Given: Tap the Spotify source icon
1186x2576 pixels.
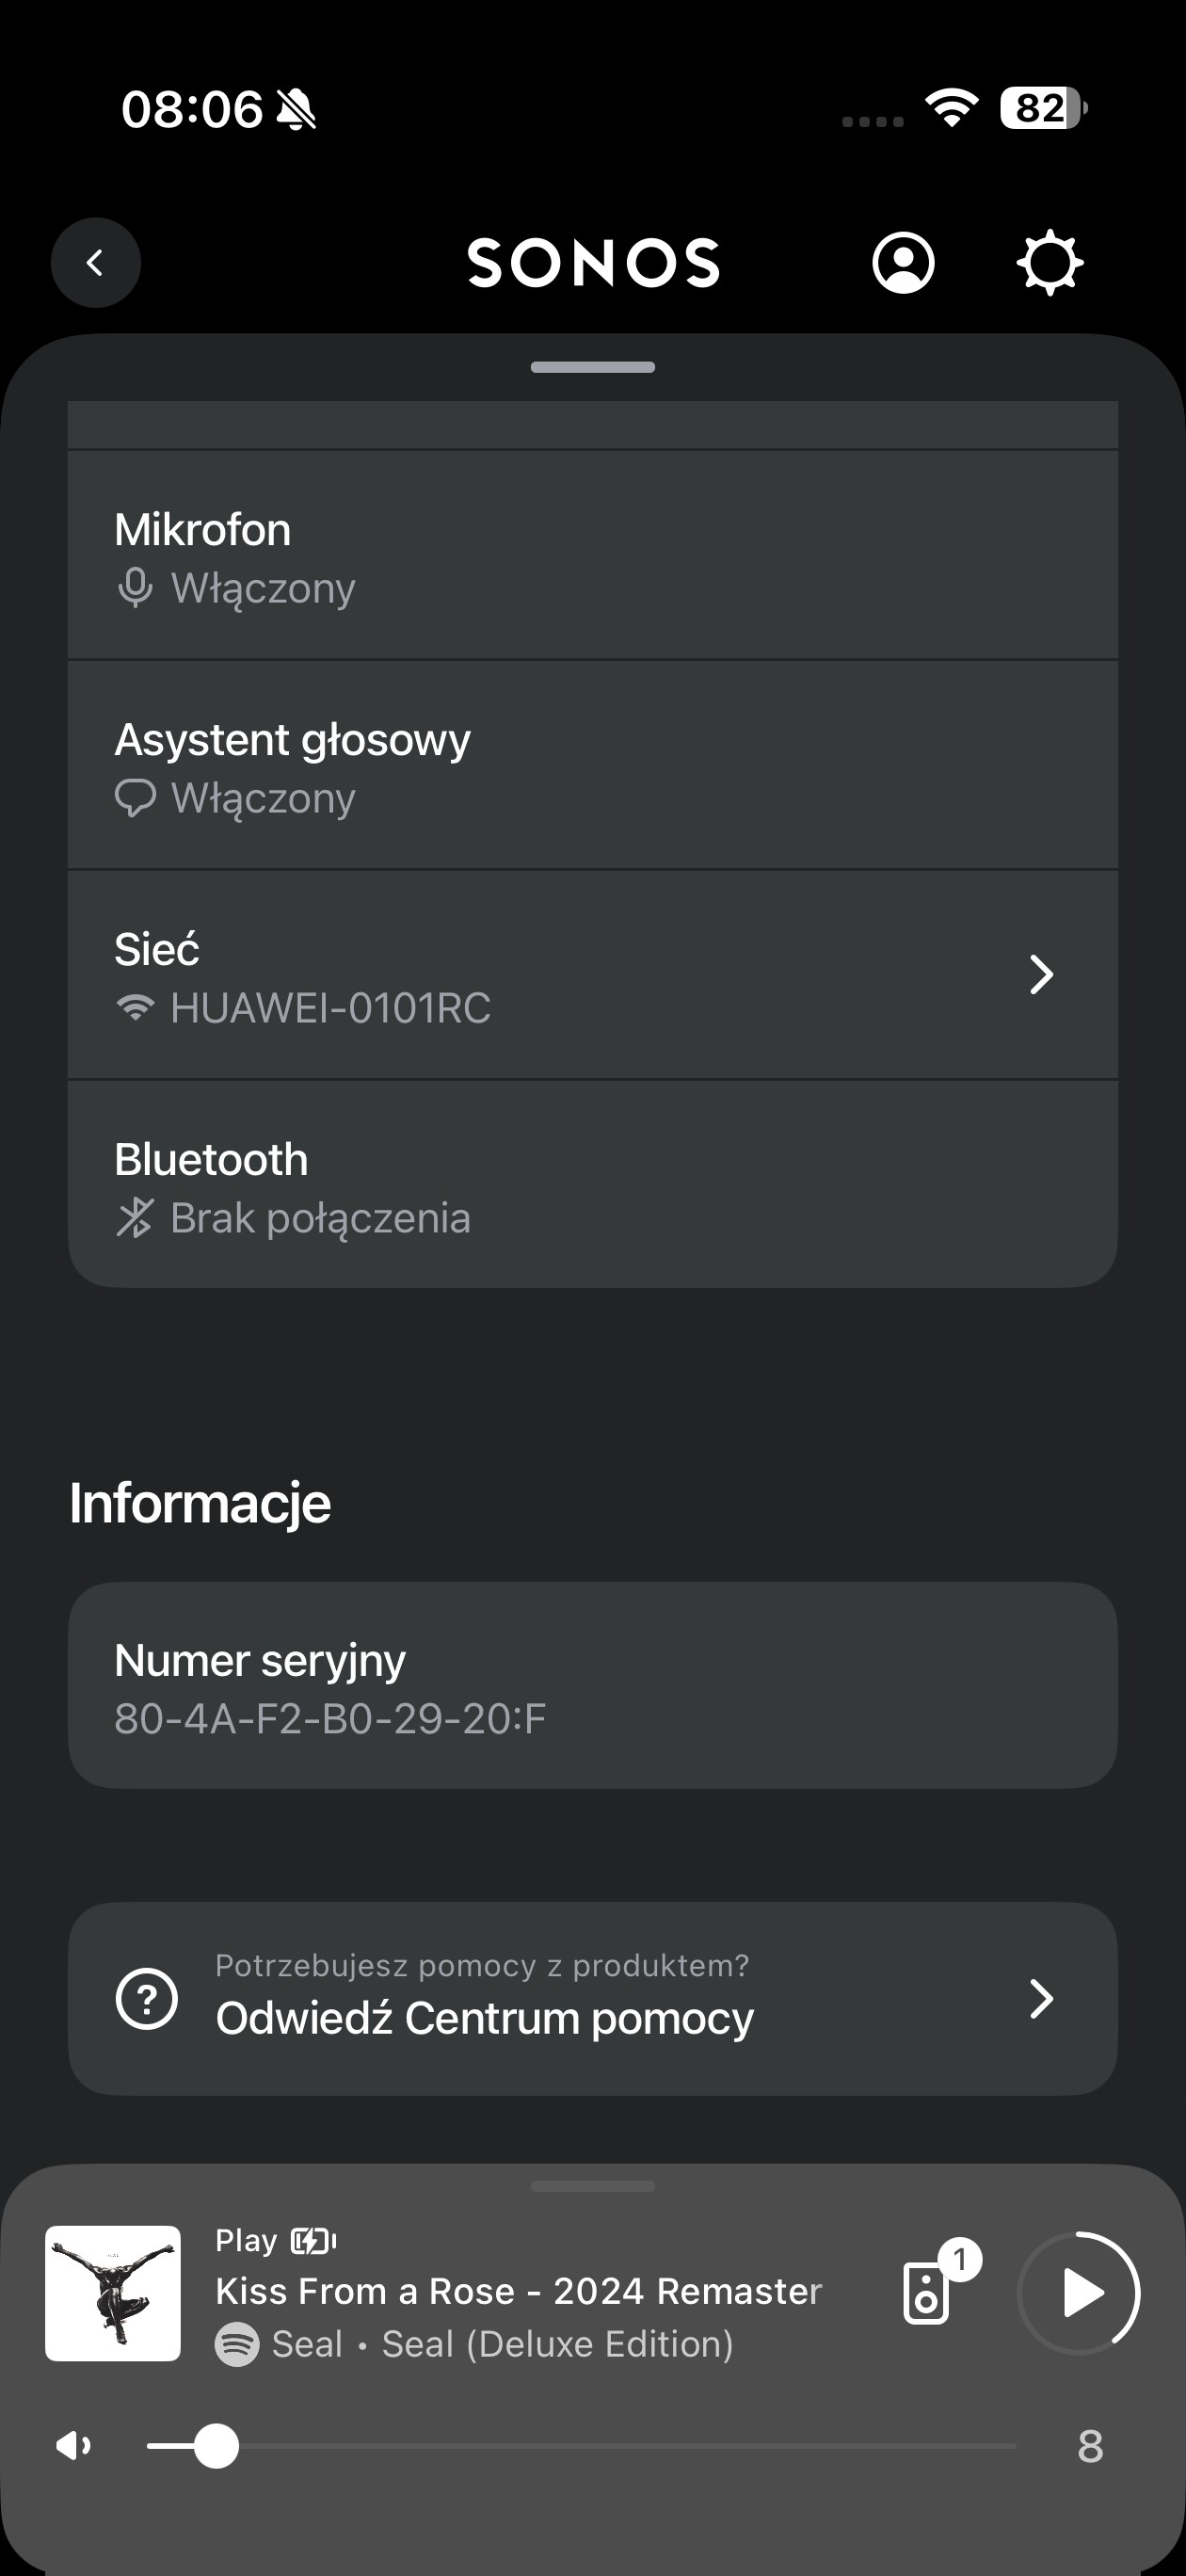Looking at the screenshot, I should 237,2344.
